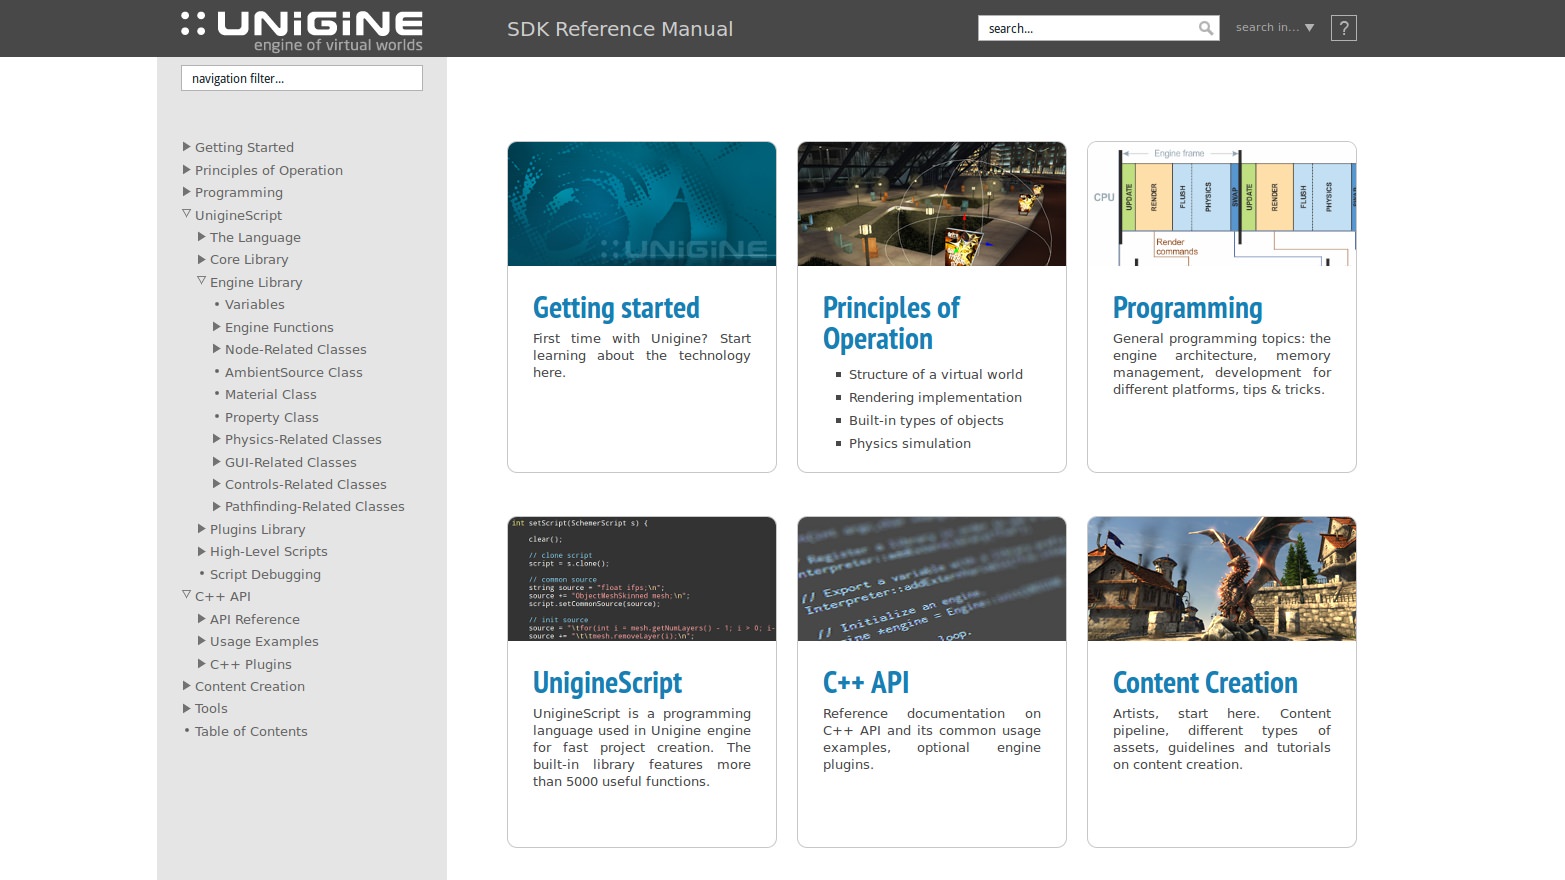This screenshot has width=1565, height=880.
Task: Open 'Structure of a virtual world' link
Action: (x=936, y=374)
